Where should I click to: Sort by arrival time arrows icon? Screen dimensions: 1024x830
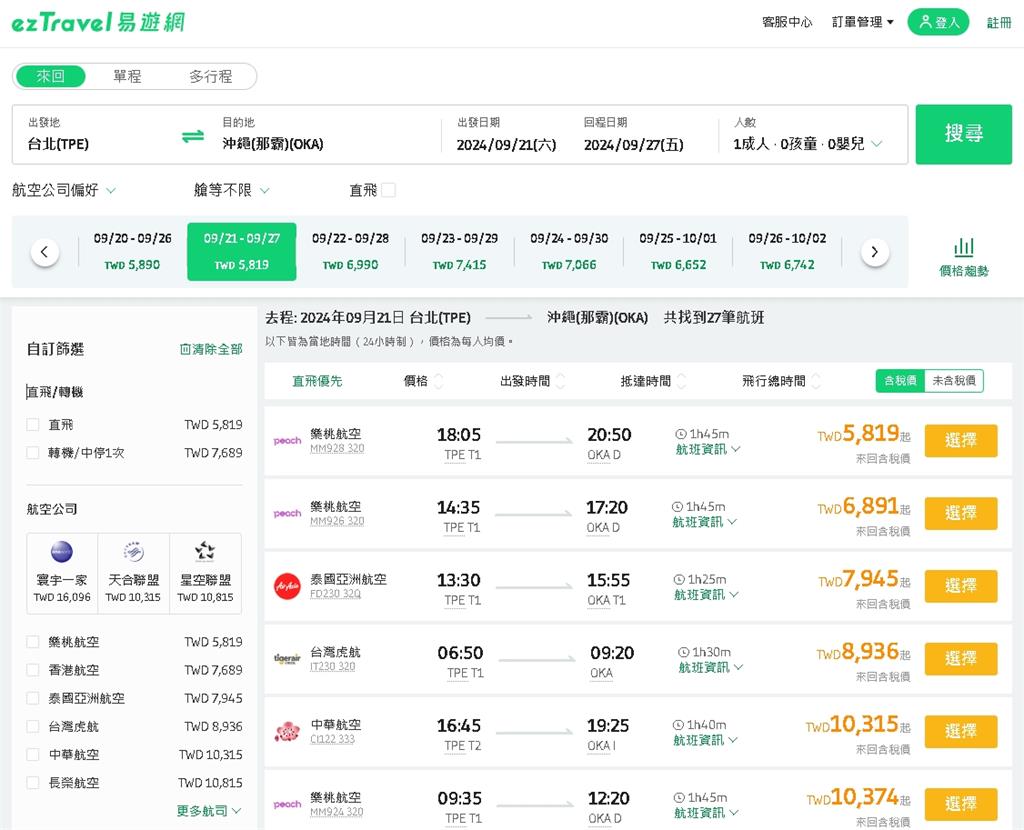[681, 381]
